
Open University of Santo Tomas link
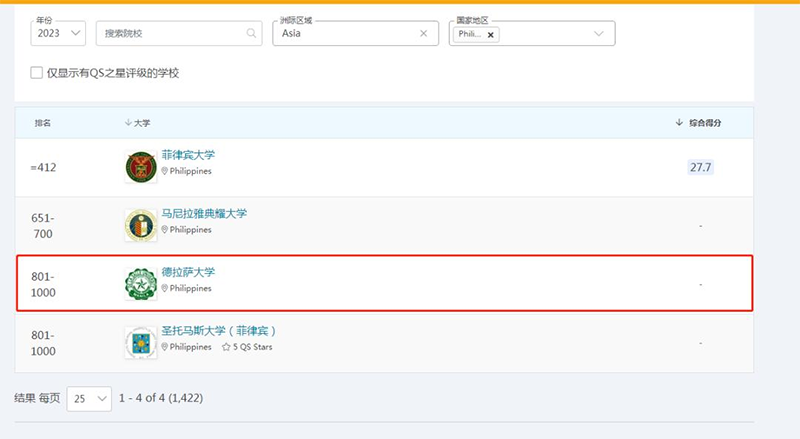219,331
